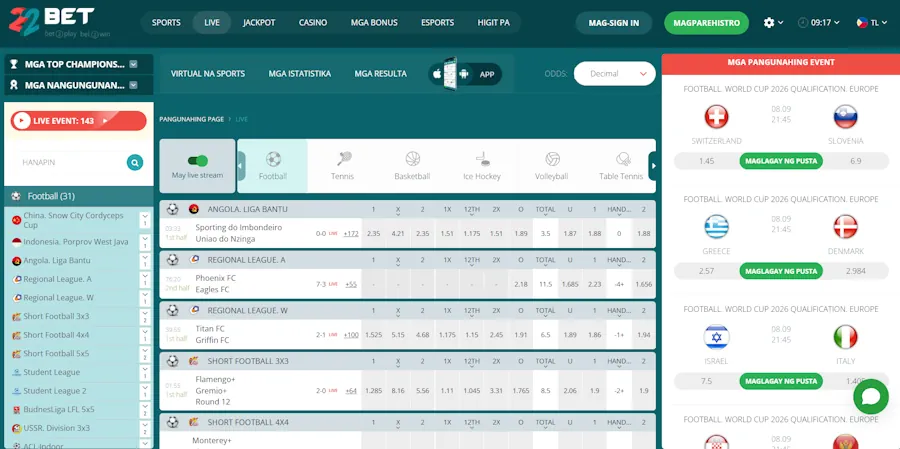Select odds 1.525 for Titan FC win
The height and width of the screenshot is (449, 900).
(x=374, y=335)
